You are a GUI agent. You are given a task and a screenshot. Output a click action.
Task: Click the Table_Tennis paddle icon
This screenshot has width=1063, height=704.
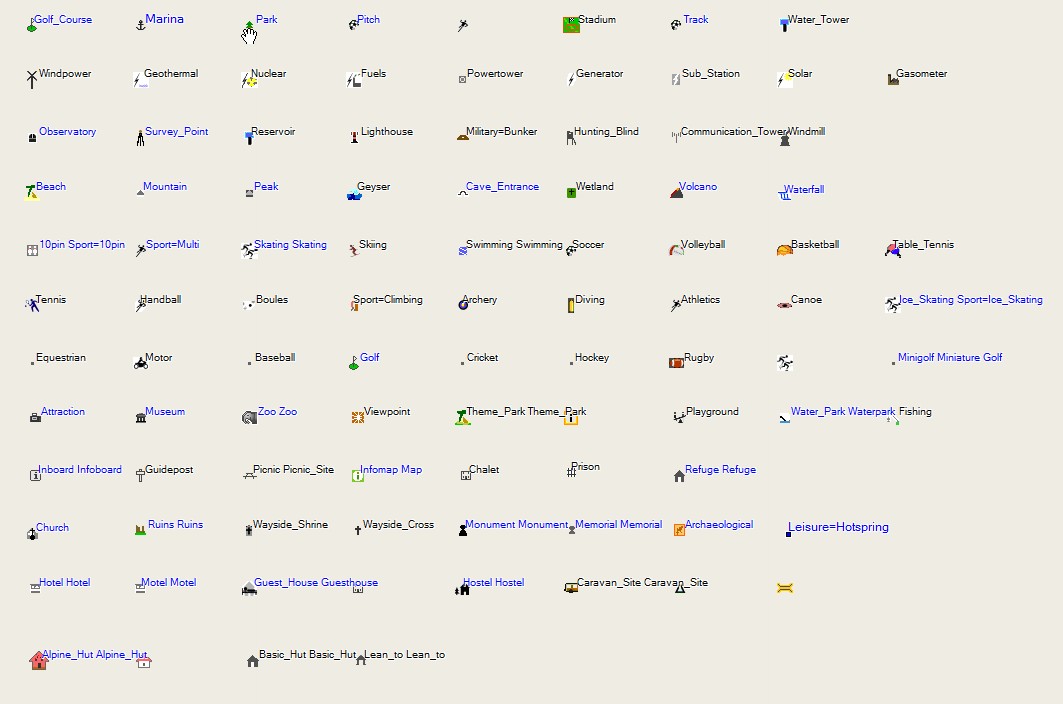893,250
